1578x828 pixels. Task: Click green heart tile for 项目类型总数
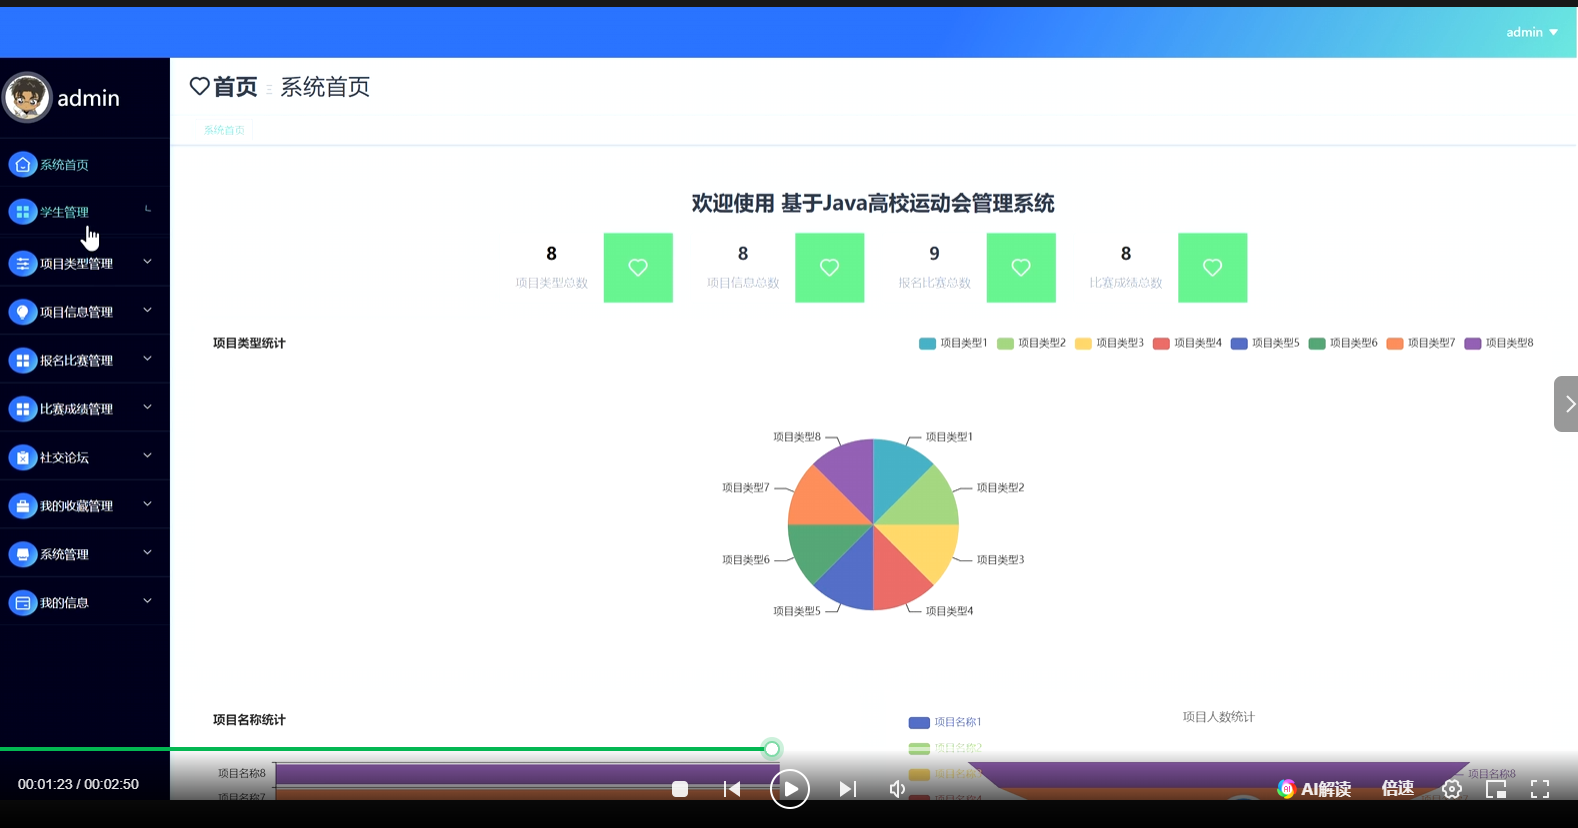[638, 268]
